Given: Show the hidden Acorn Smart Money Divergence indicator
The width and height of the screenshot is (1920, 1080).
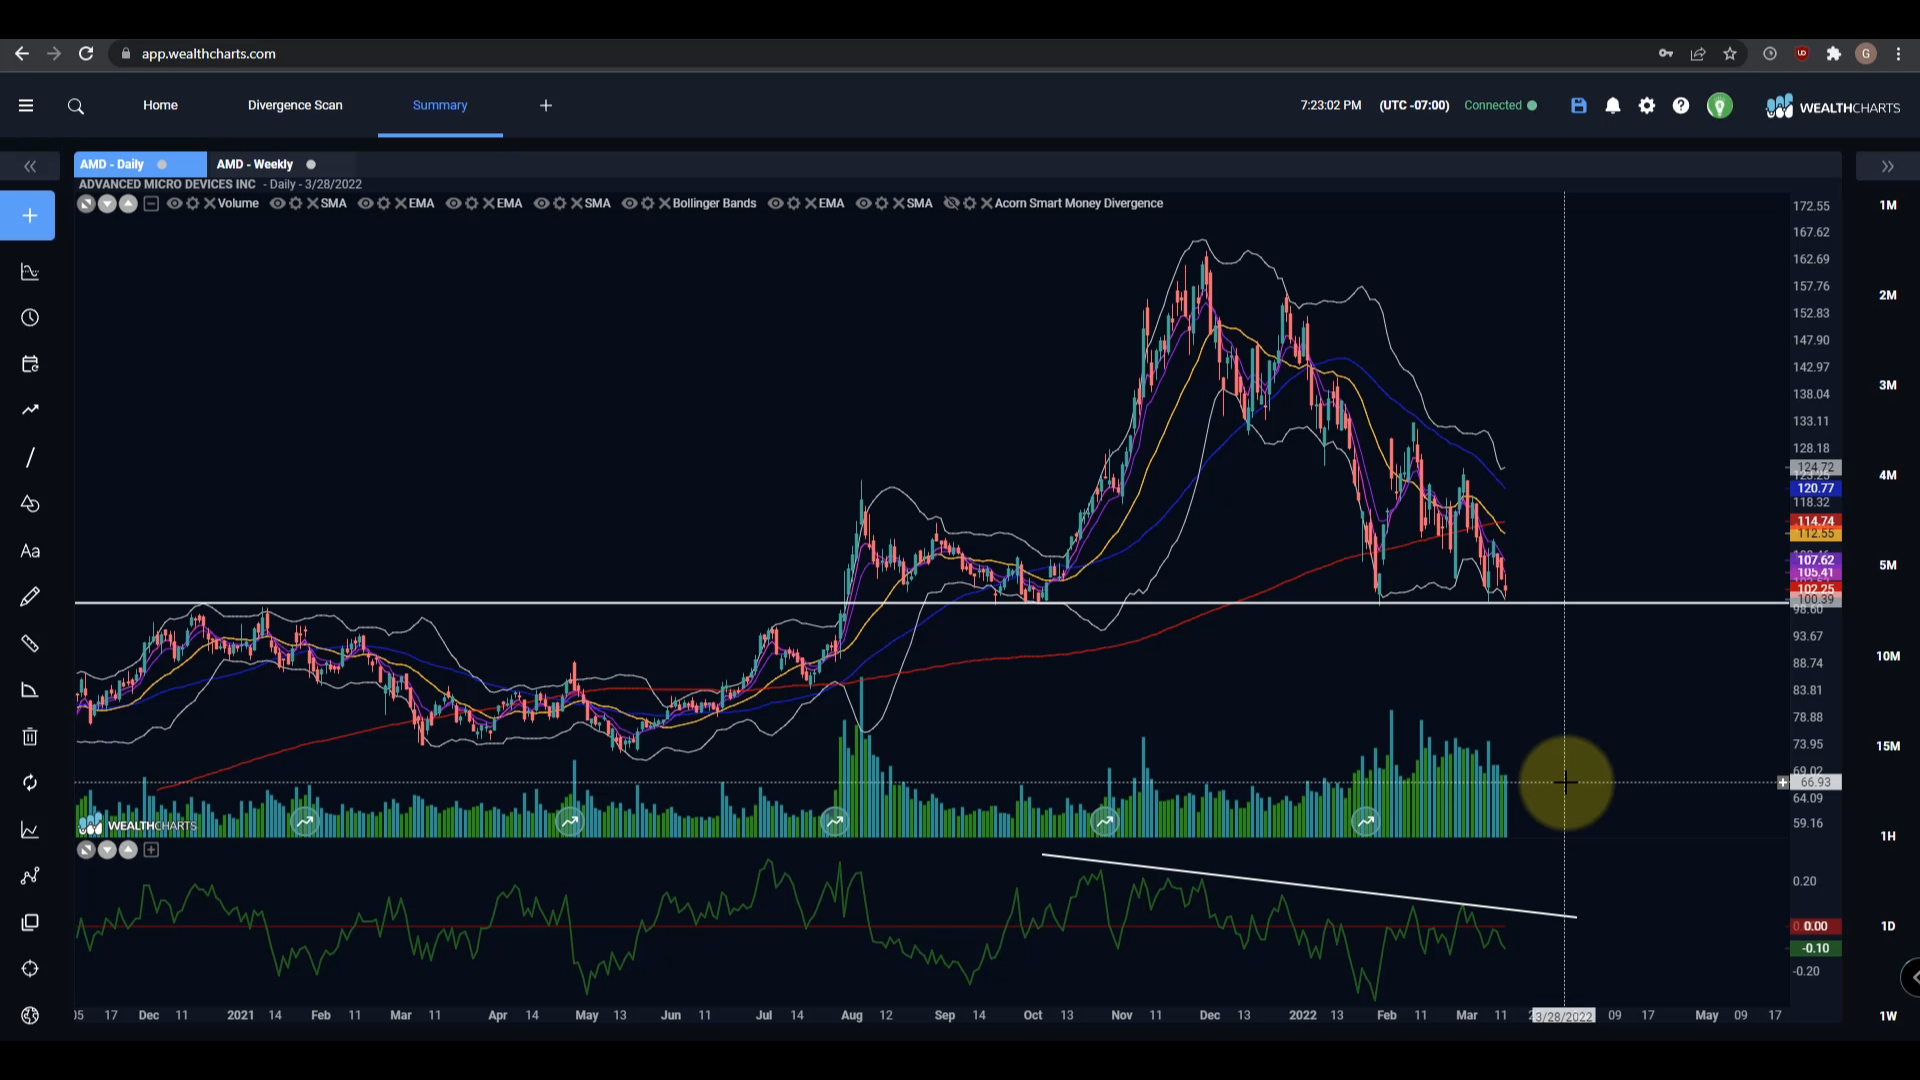Looking at the screenshot, I should coord(951,203).
